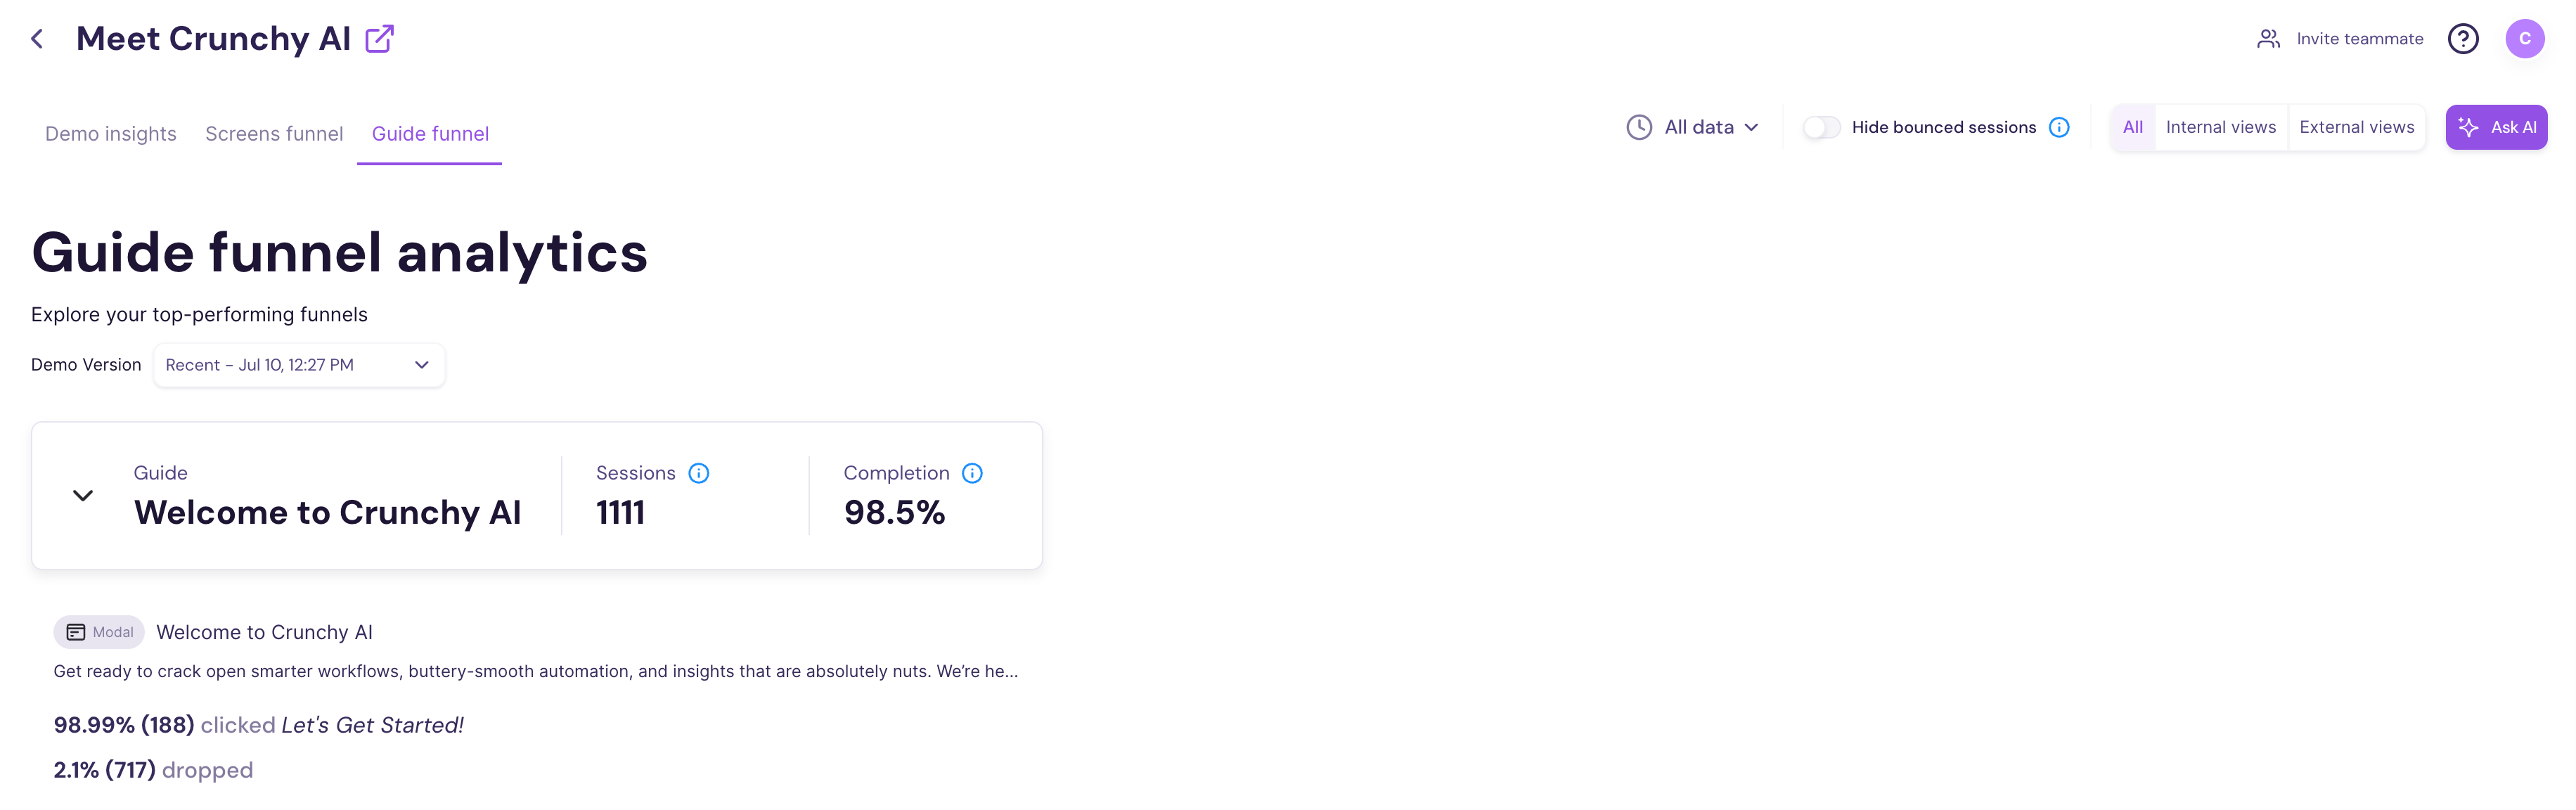
Task: Collapse the Welcome to Crunchy AI guide card
Action: tap(82, 495)
